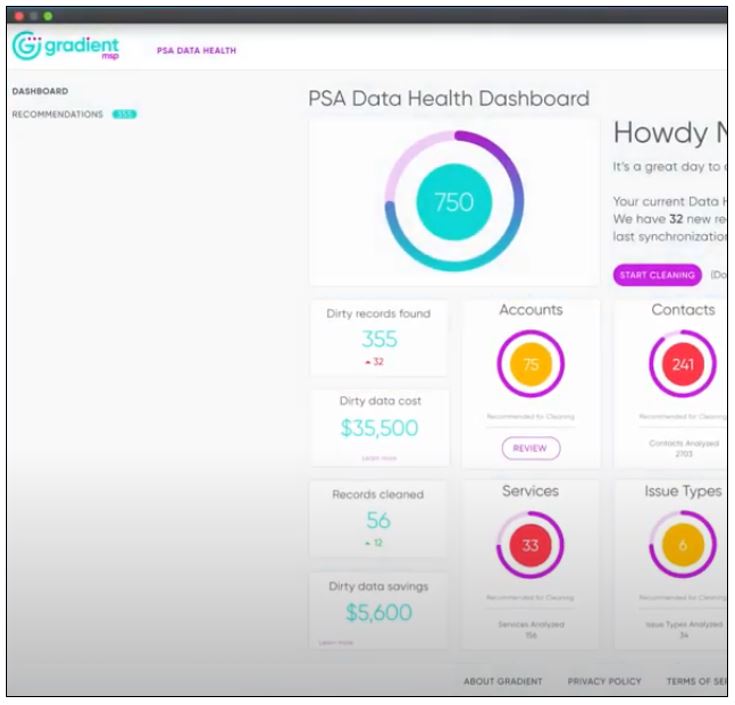Image resolution: width=735 pixels, height=705 pixels.
Task: Review the Accounts recommendations
Action: pos(531,448)
